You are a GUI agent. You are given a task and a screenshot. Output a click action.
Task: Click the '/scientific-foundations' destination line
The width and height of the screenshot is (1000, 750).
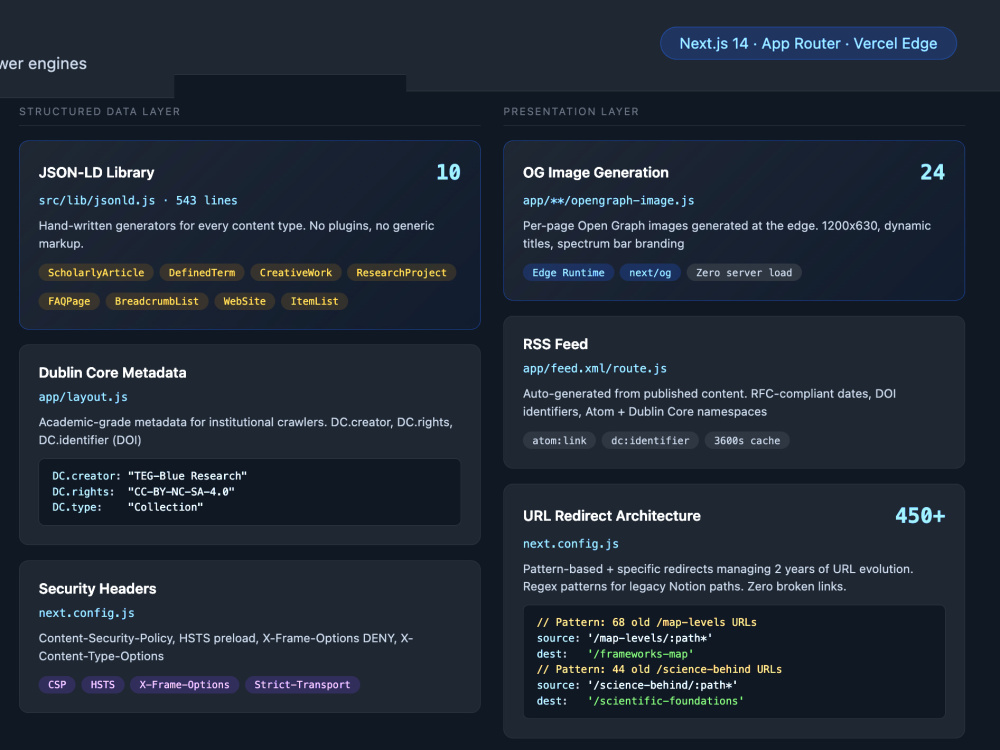pos(640,701)
